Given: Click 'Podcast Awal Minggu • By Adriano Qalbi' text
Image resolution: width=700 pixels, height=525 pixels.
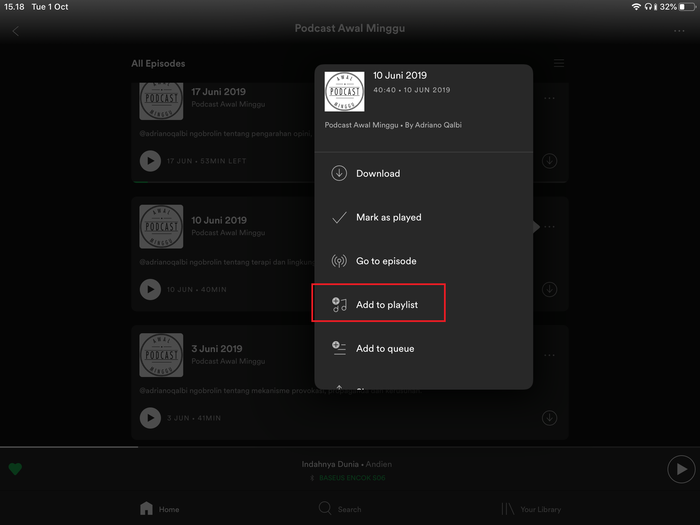Looking at the screenshot, I should 393,125.
